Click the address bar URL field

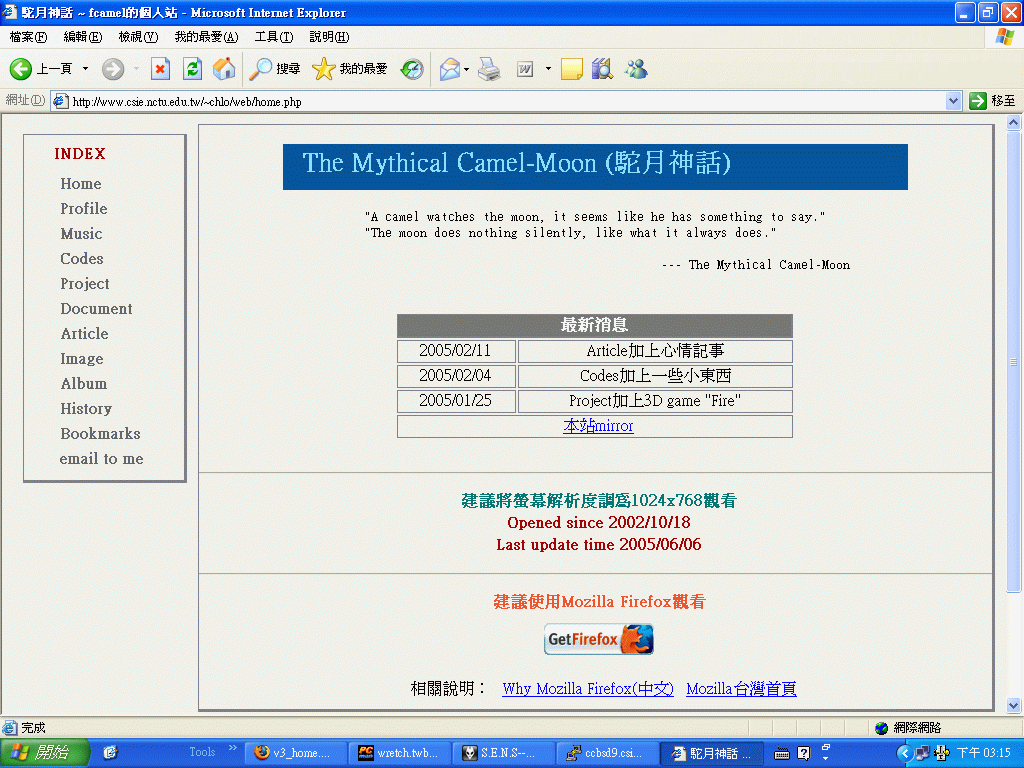[x=500, y=101]
